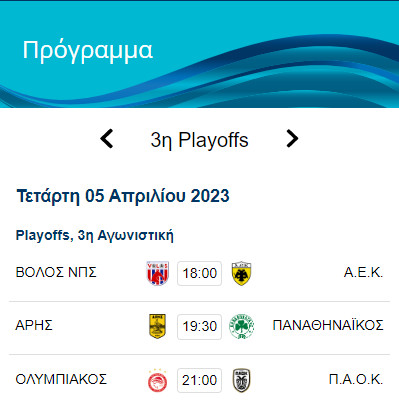The width and height of the screenshot is (399, 403).
Task: Open the 19:30 match time box
Action: point(199,326)
